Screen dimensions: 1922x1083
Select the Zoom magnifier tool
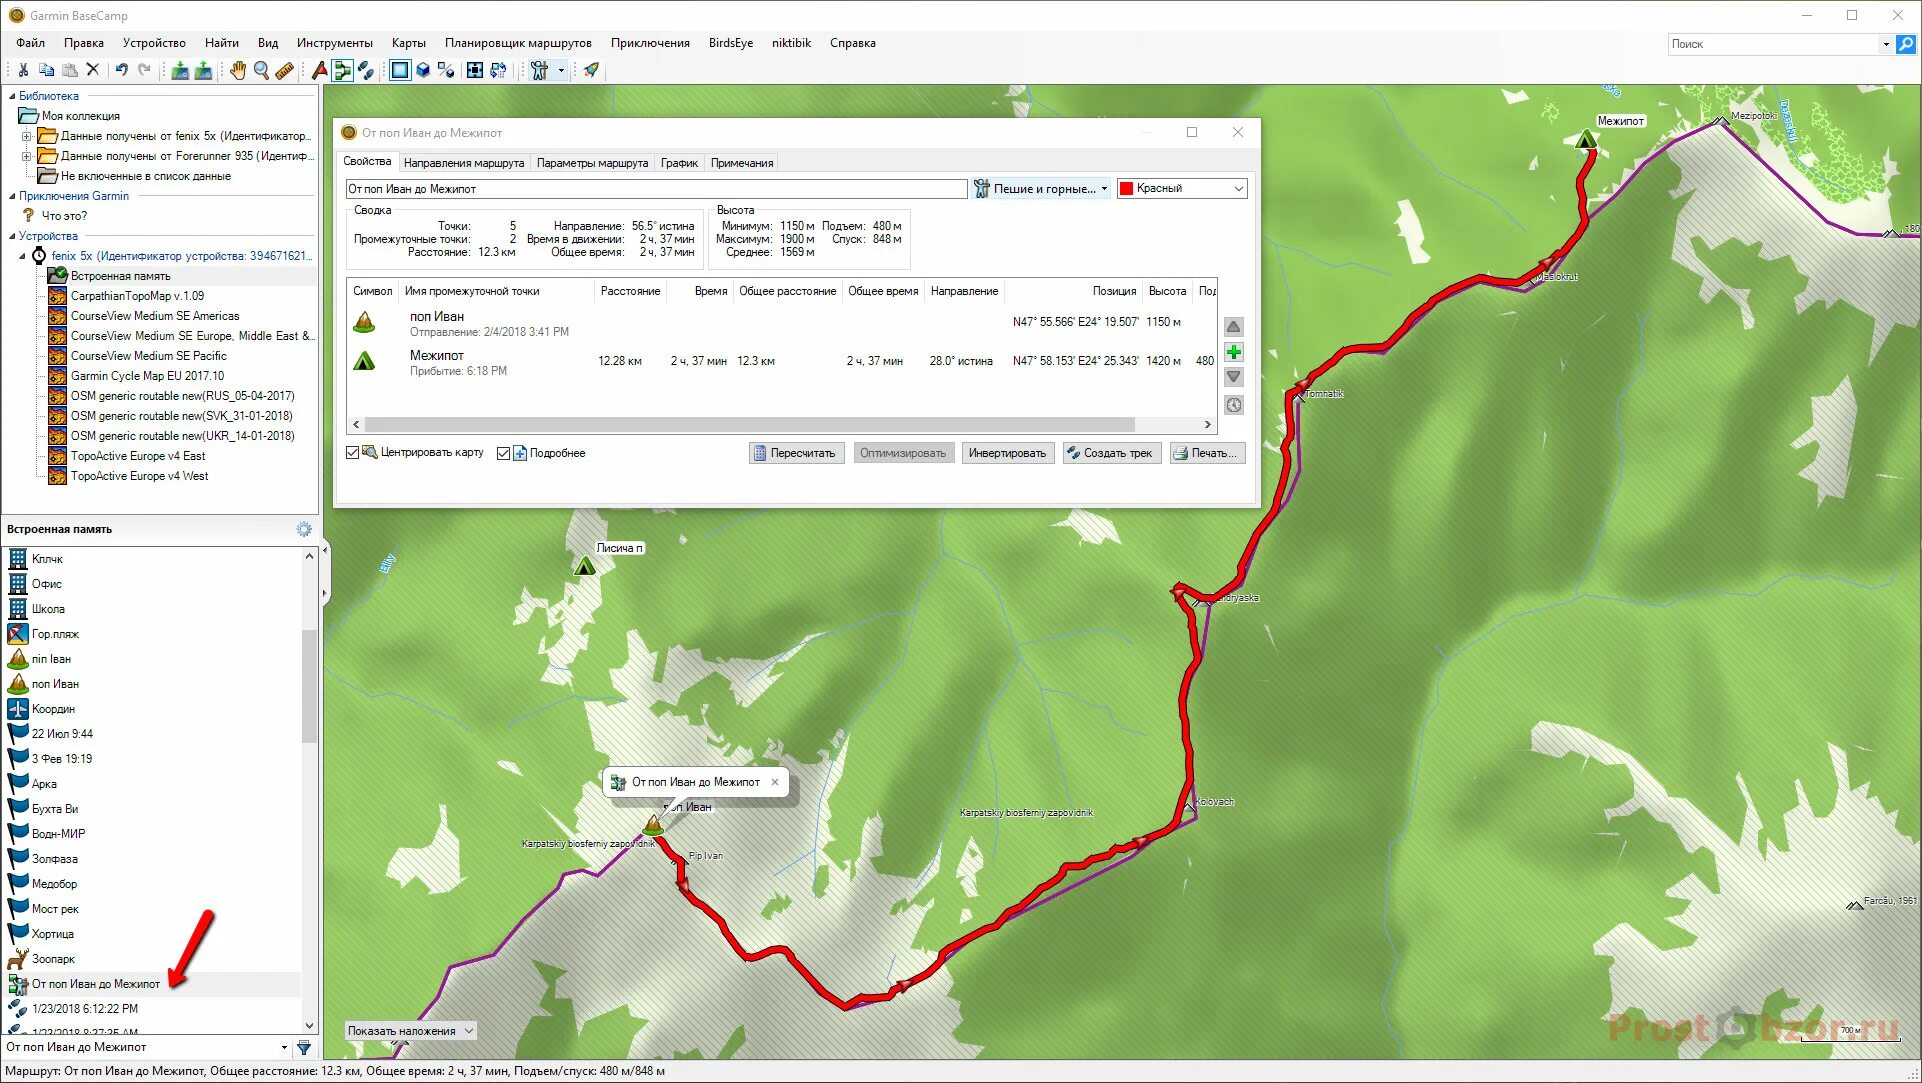pyautogui.click(x=261, y=70)
